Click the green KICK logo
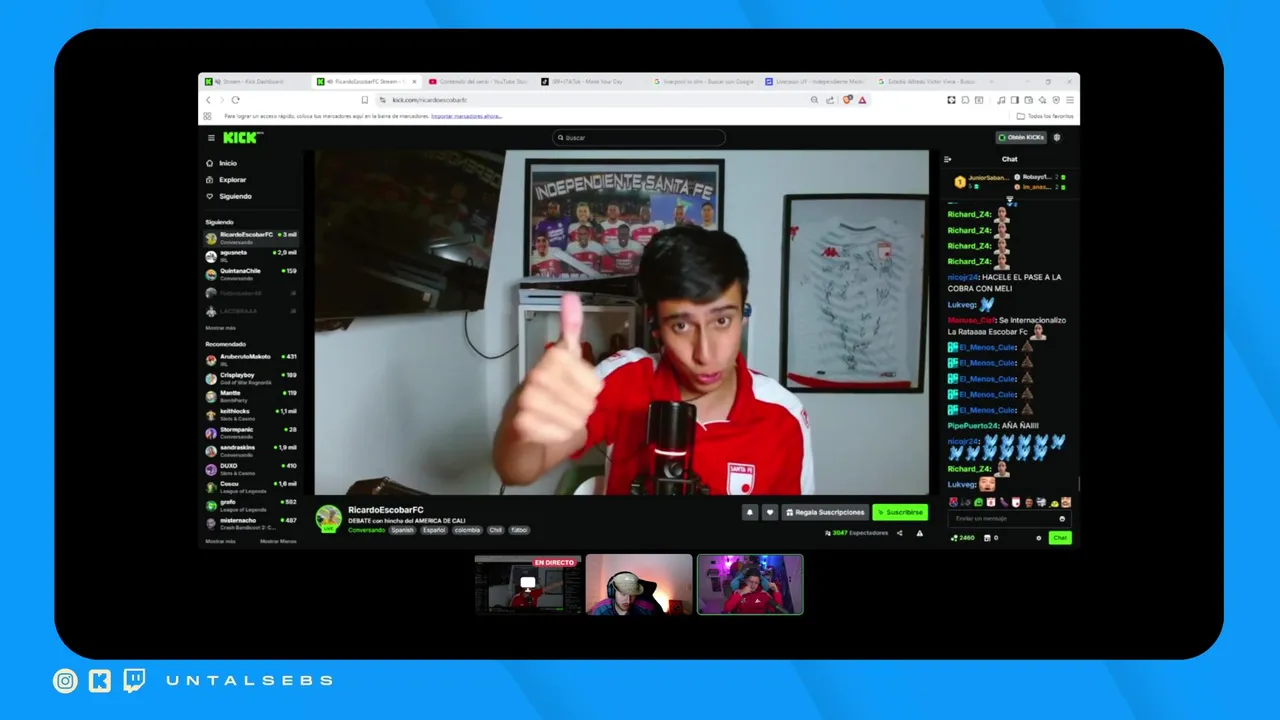This screenshot has height=720, width=1280. point(241,138)
